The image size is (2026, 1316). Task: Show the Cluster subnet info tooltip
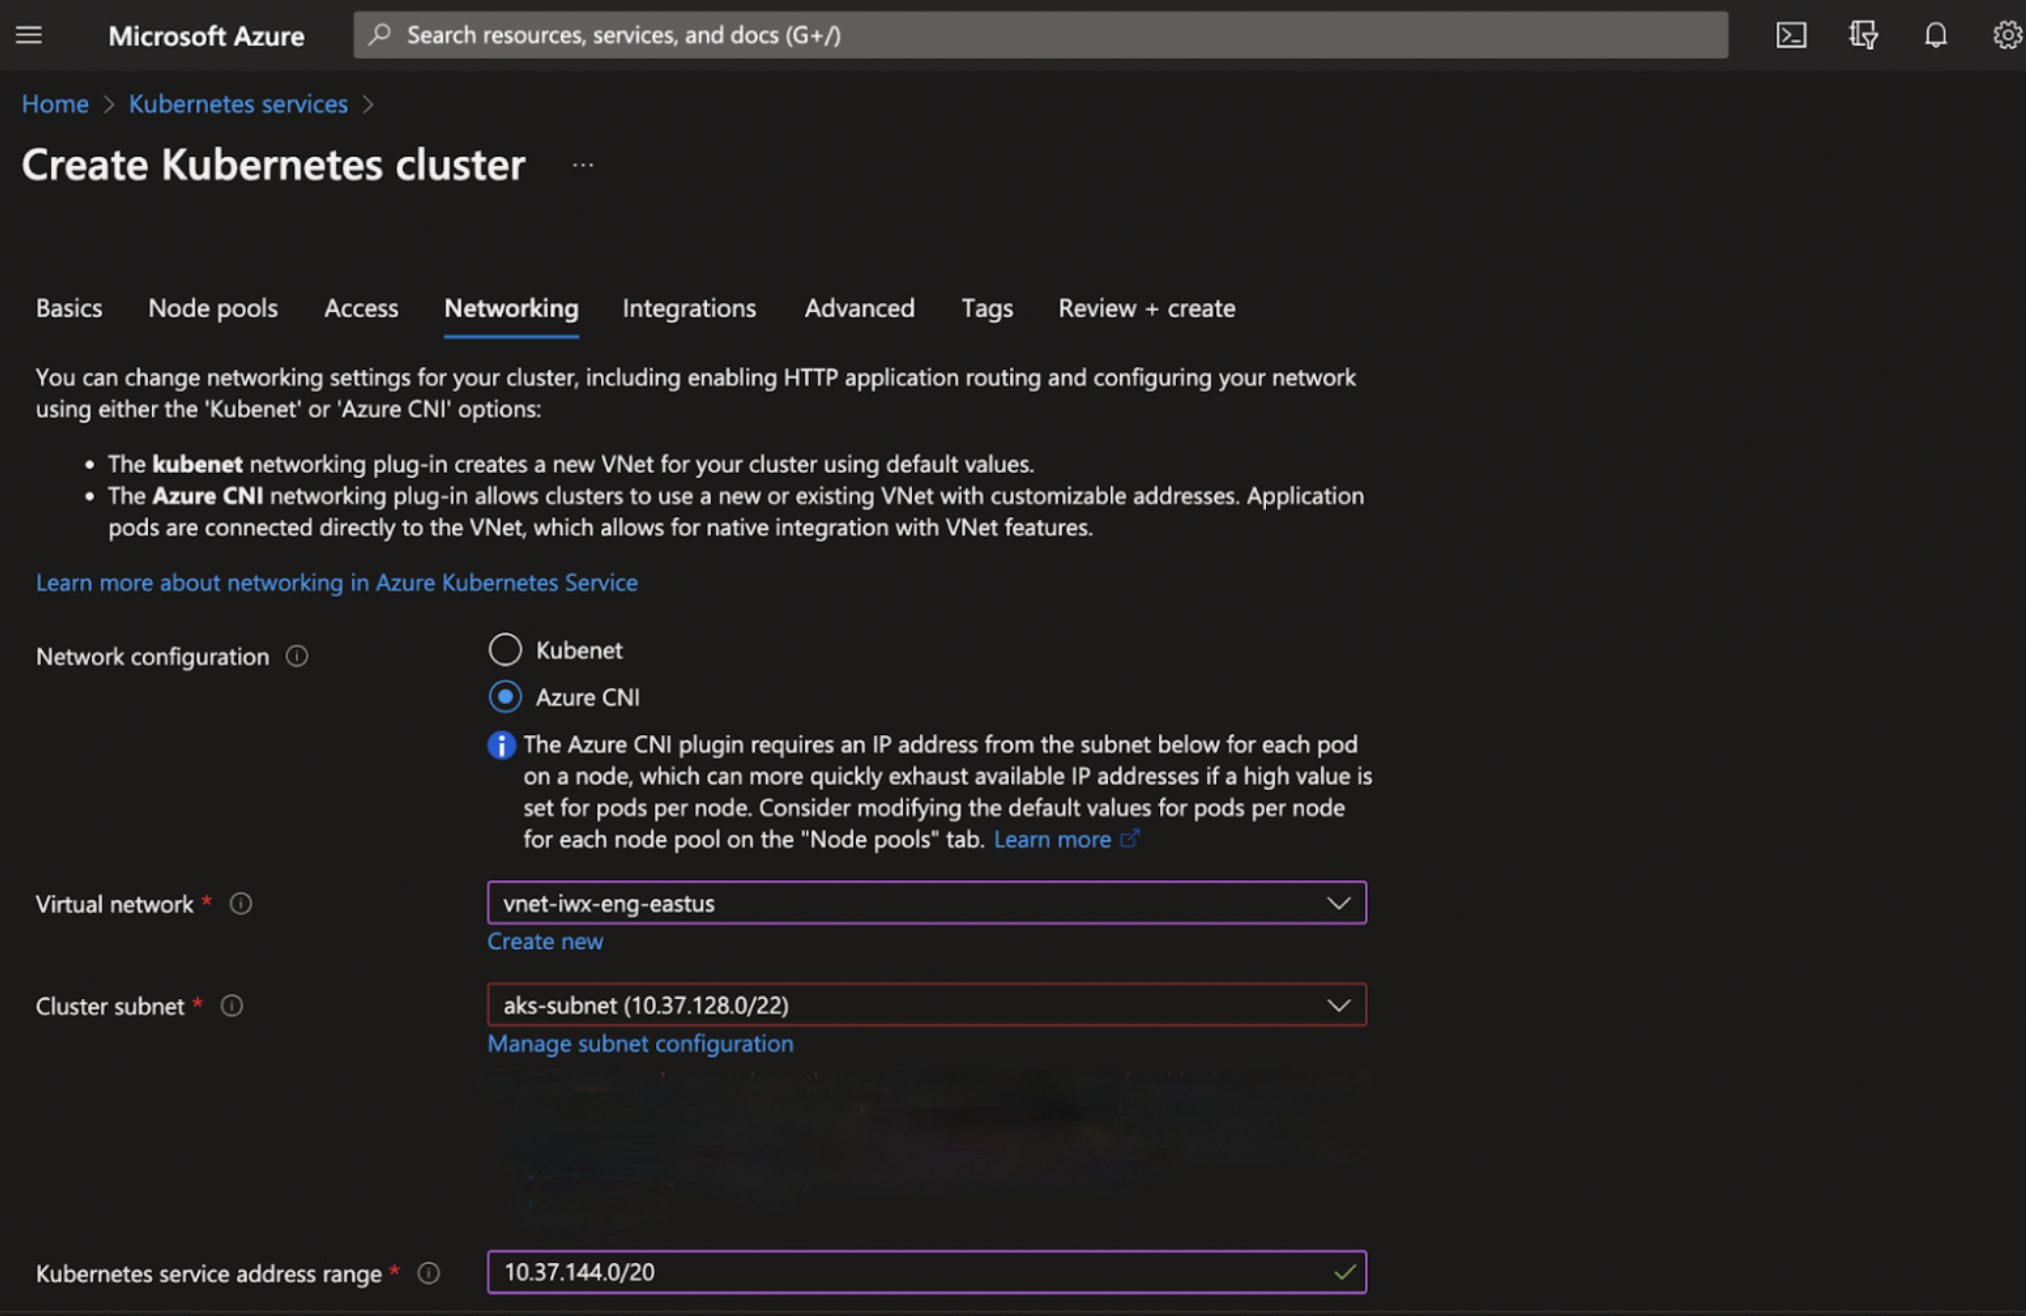coord(232,1005)
